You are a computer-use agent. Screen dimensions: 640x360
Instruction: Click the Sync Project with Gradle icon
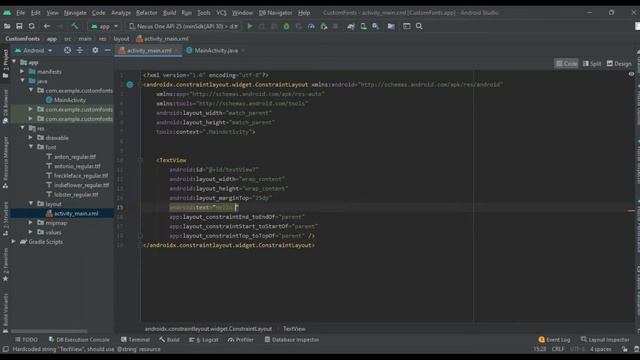351,26
